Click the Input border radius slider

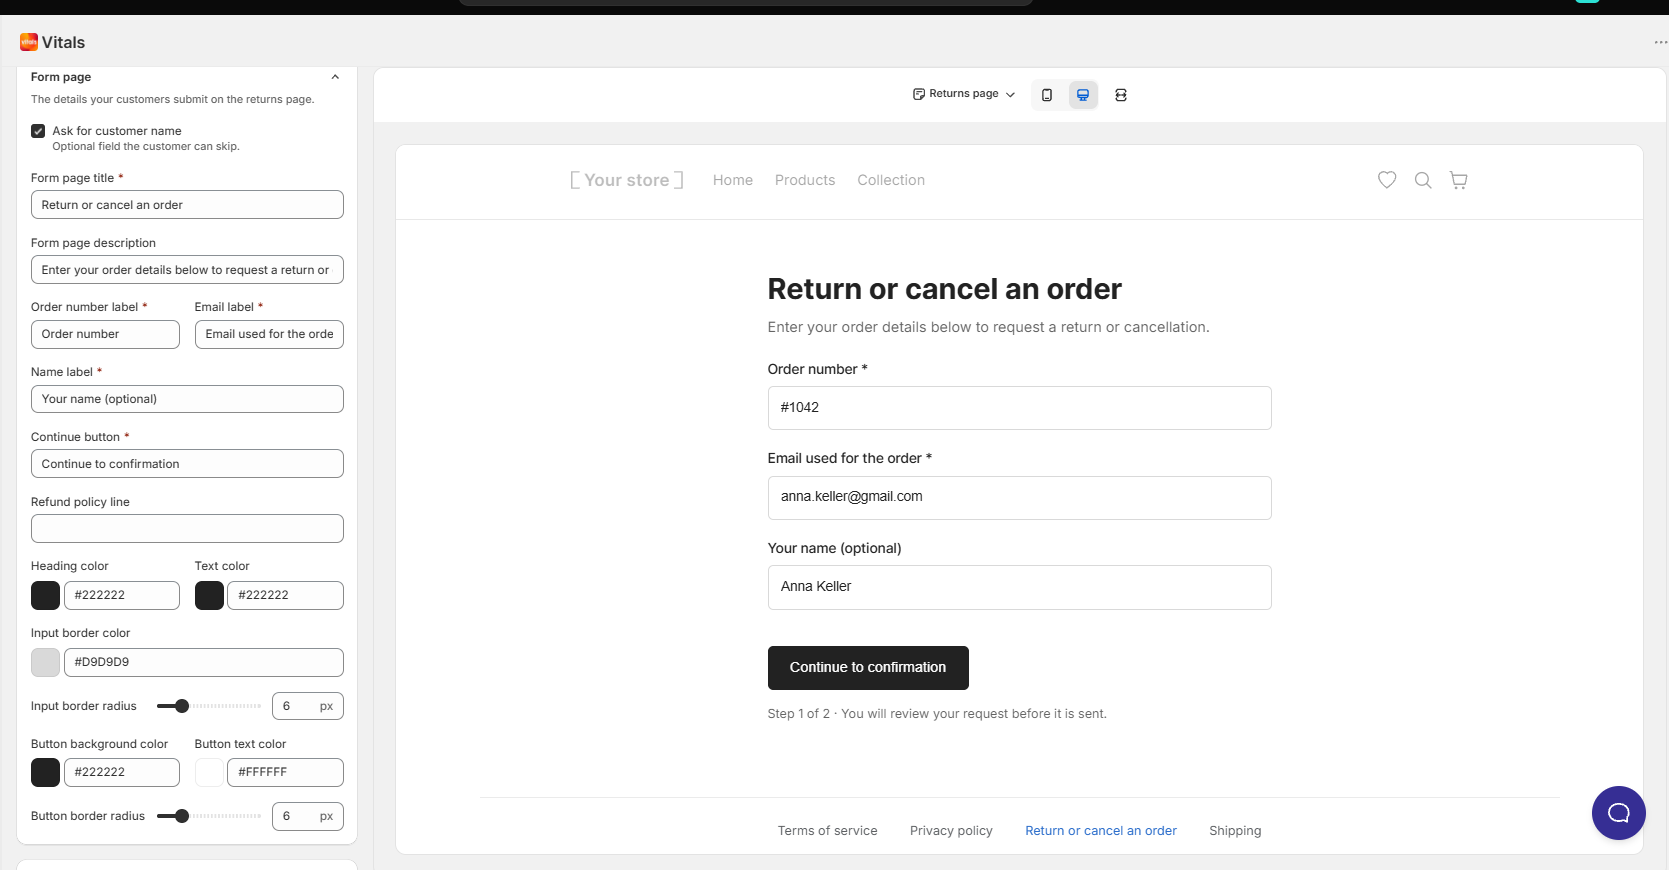pyautogui.click(x=209, y=706)
